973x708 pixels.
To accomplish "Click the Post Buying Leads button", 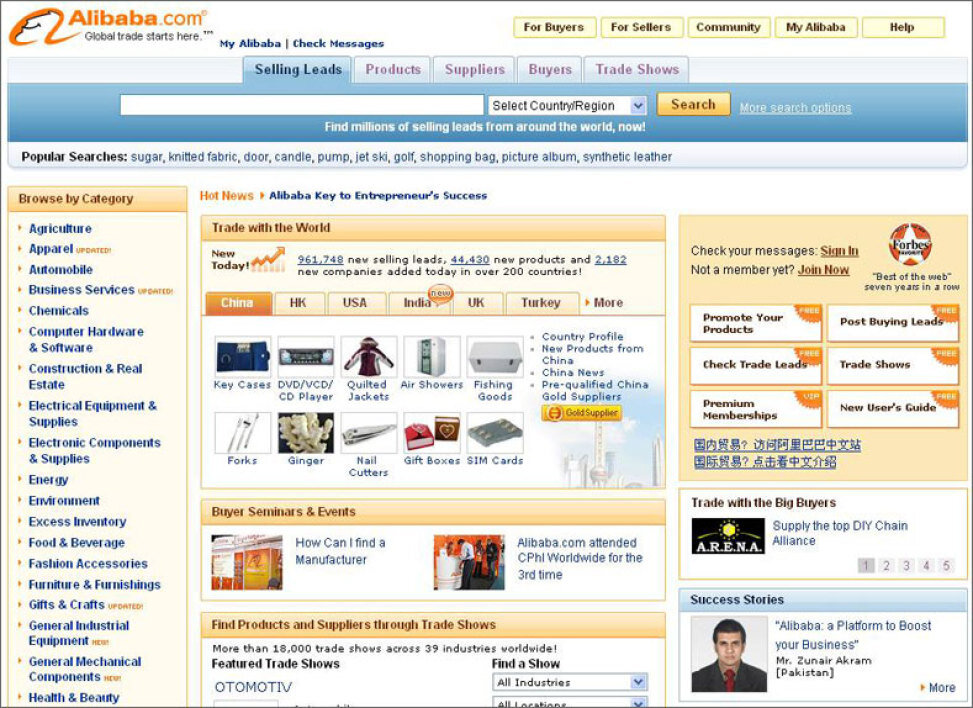I will click(x=892, y=323).
